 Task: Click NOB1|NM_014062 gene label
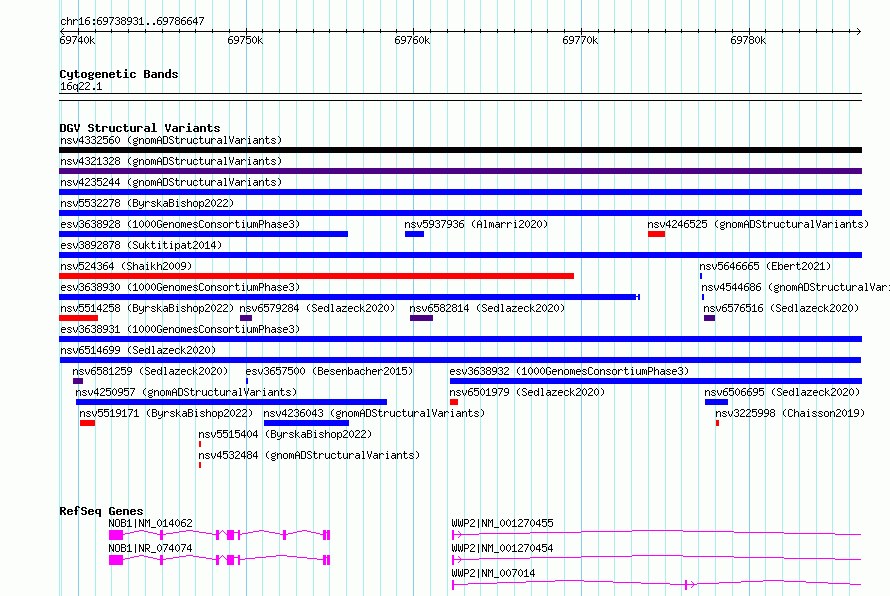pyautogui.click(x=150, y=523)
